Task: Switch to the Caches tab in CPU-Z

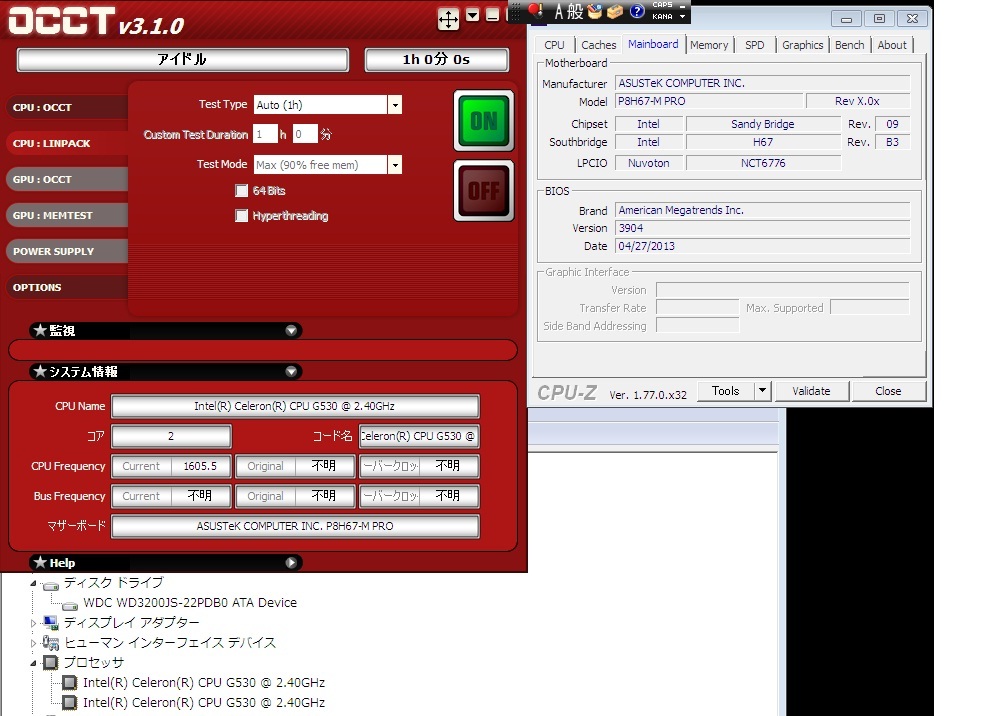Action: (x=598, y=45)
